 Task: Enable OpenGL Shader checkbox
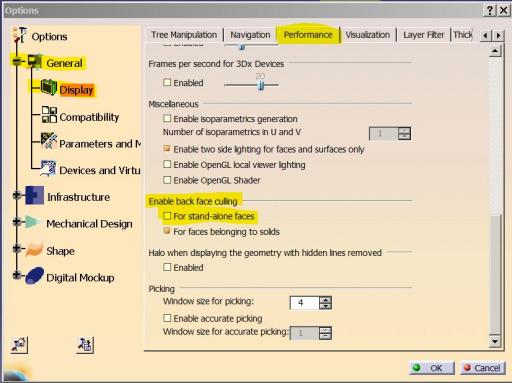click(x=167, y=180)
